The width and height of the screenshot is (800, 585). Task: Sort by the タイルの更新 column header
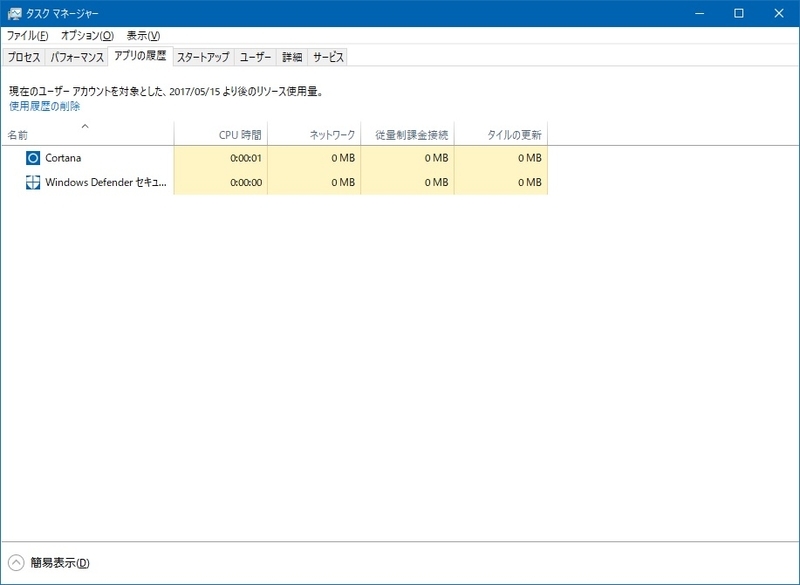point(501,134)
